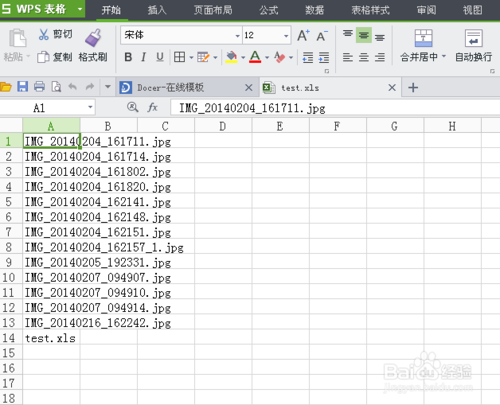Align text right
Screen dimensions: 500x405
[x=380, y=57]
